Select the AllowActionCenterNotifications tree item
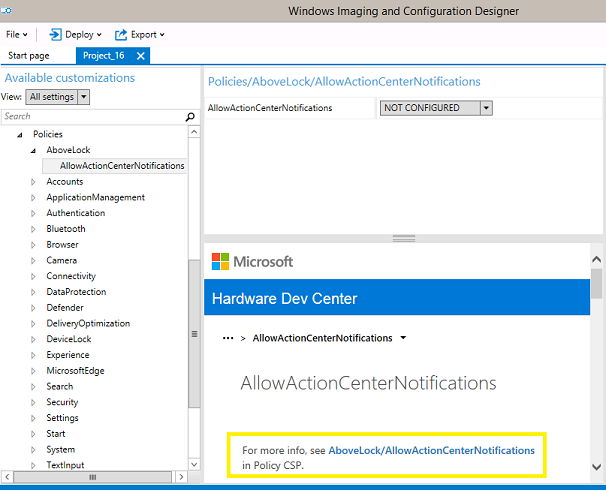This screenshot has height=490, width=606. pos(121,166)
